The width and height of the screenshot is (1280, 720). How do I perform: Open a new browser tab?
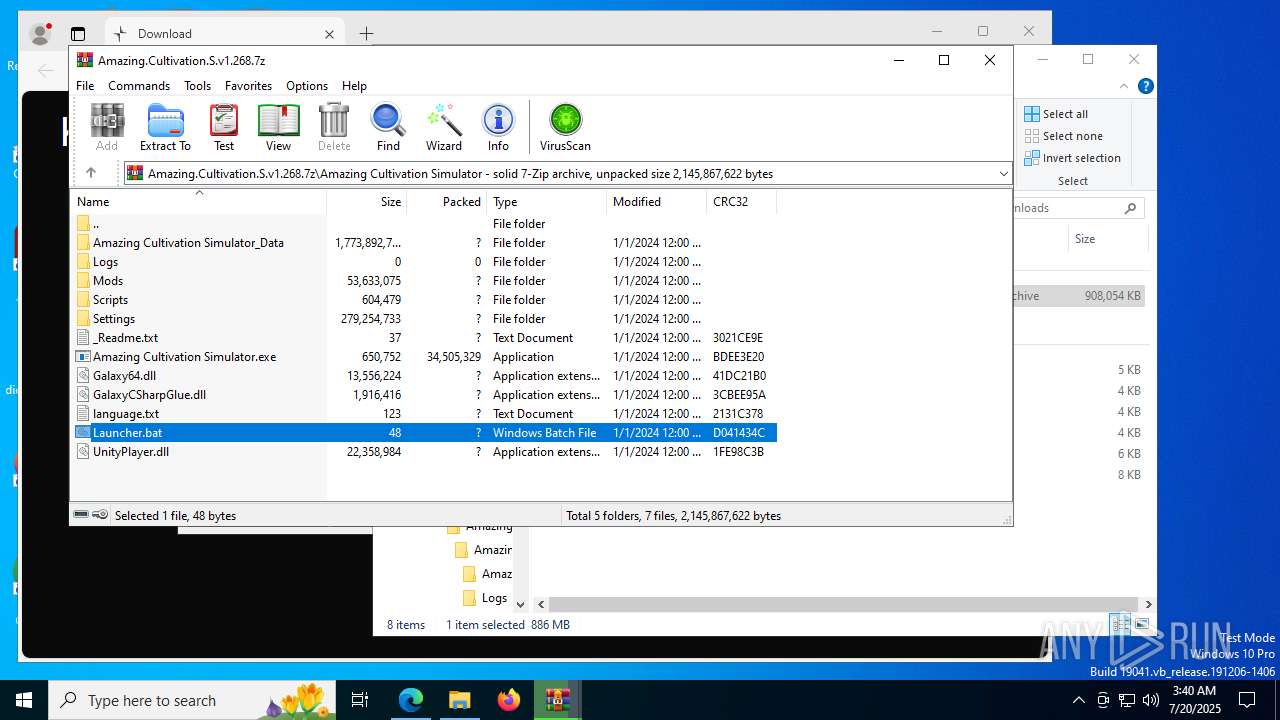[x=366, y=34]
